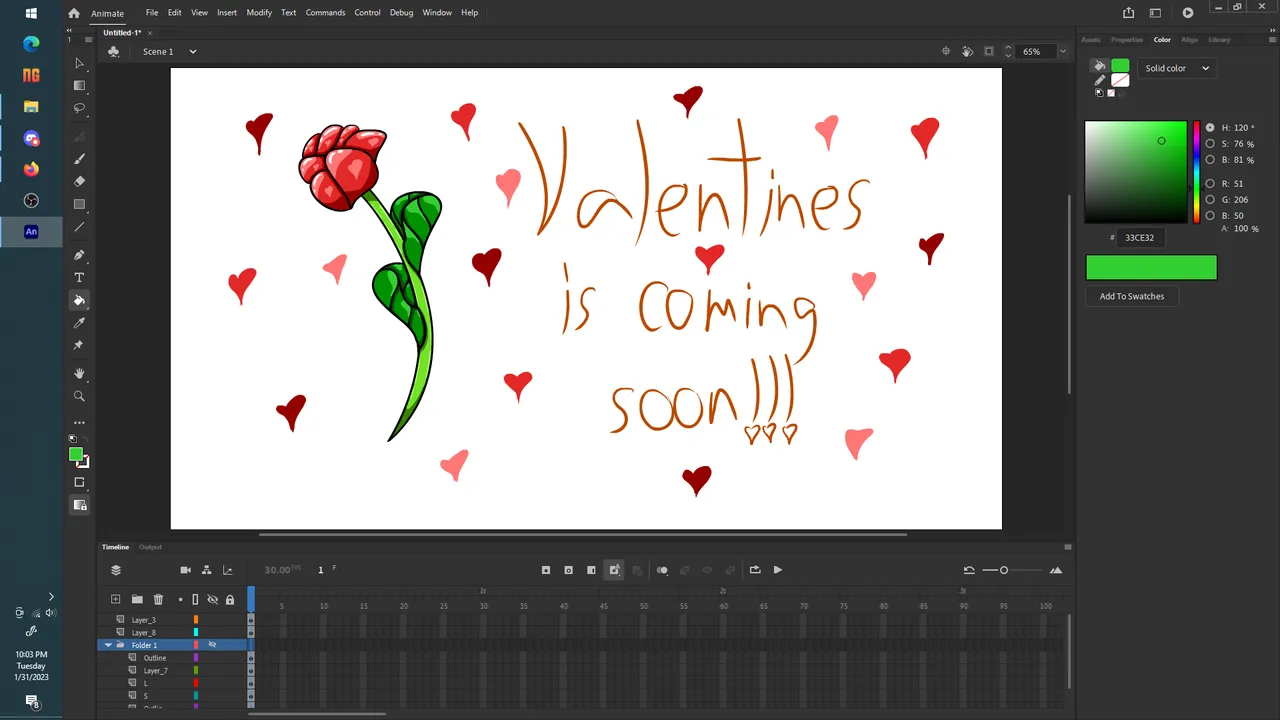Select the Paint Bucket tool
The width and height of the screenshot is (1280, 720).
[80, 300]
